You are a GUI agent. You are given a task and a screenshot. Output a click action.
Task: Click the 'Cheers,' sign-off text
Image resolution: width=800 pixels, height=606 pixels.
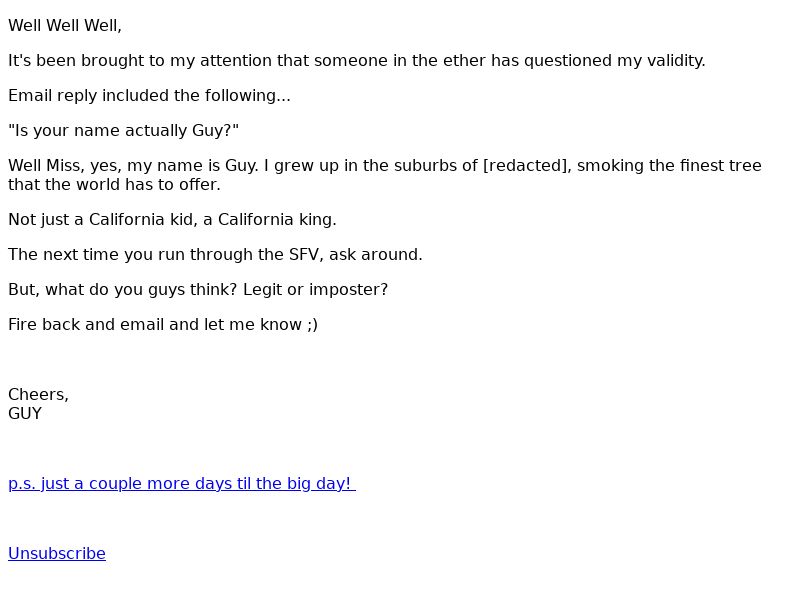38,395
